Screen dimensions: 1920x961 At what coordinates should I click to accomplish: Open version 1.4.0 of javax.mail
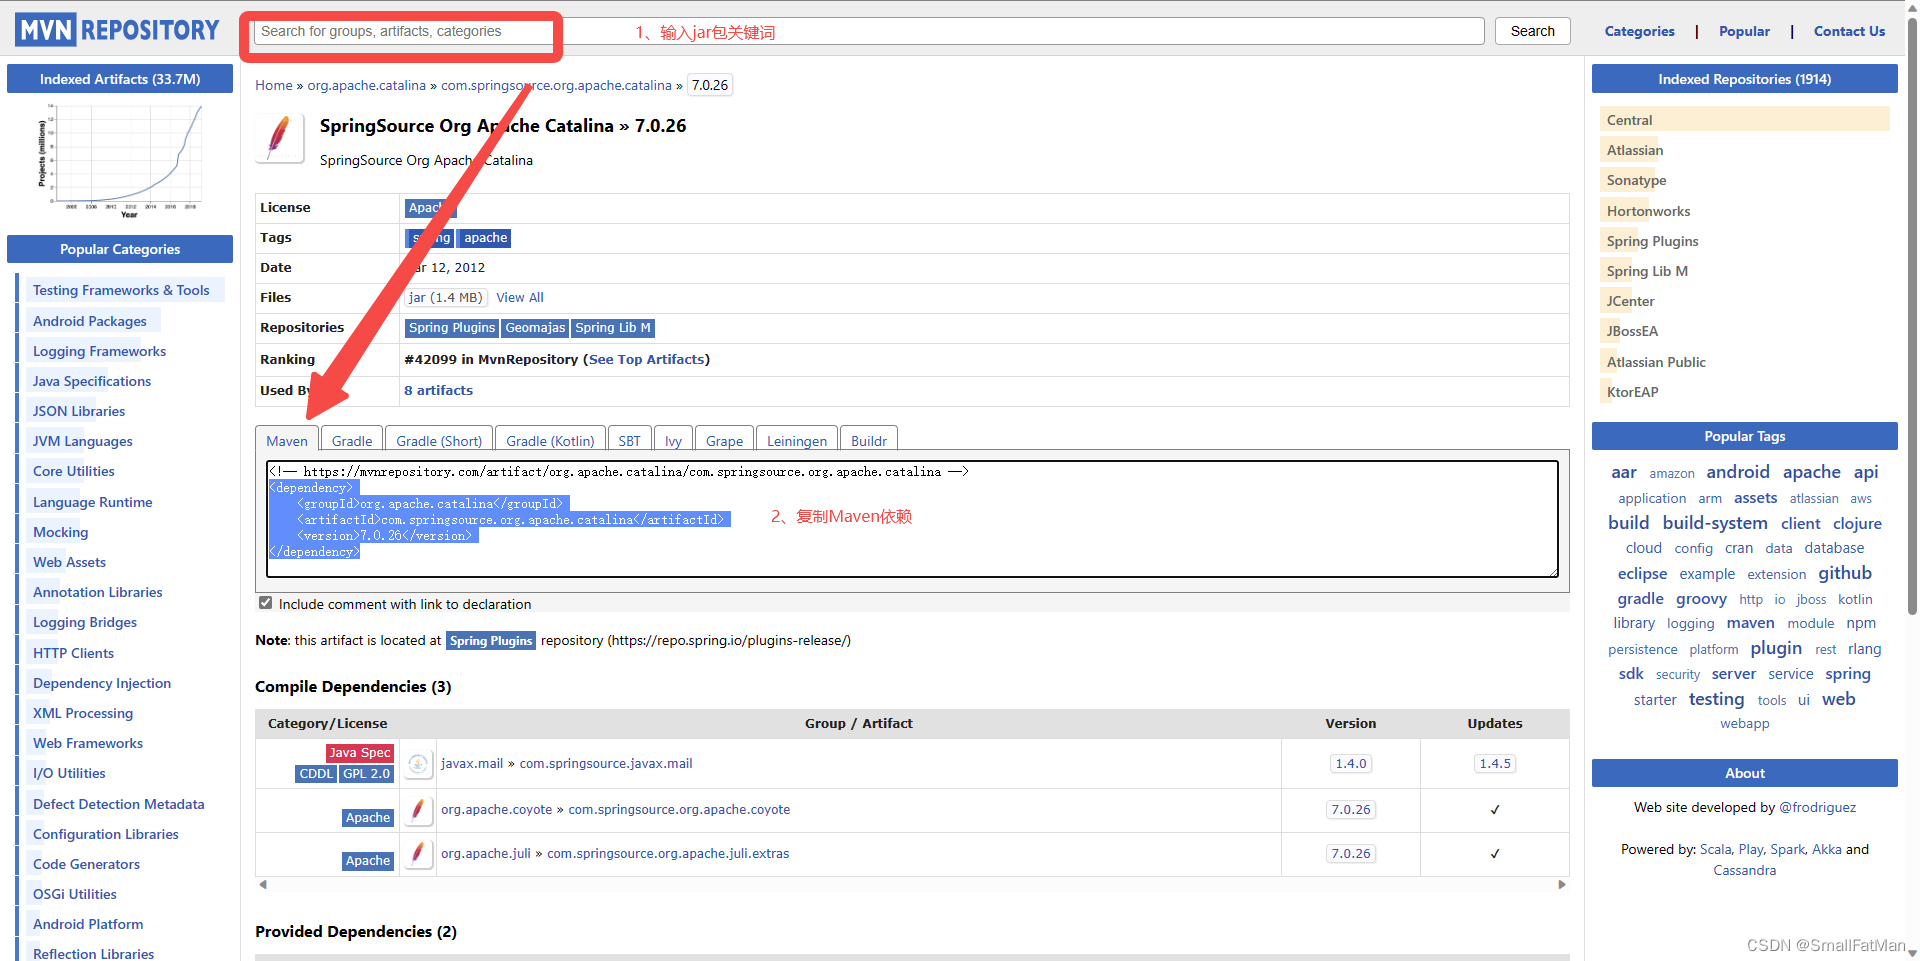point(1350,763)
